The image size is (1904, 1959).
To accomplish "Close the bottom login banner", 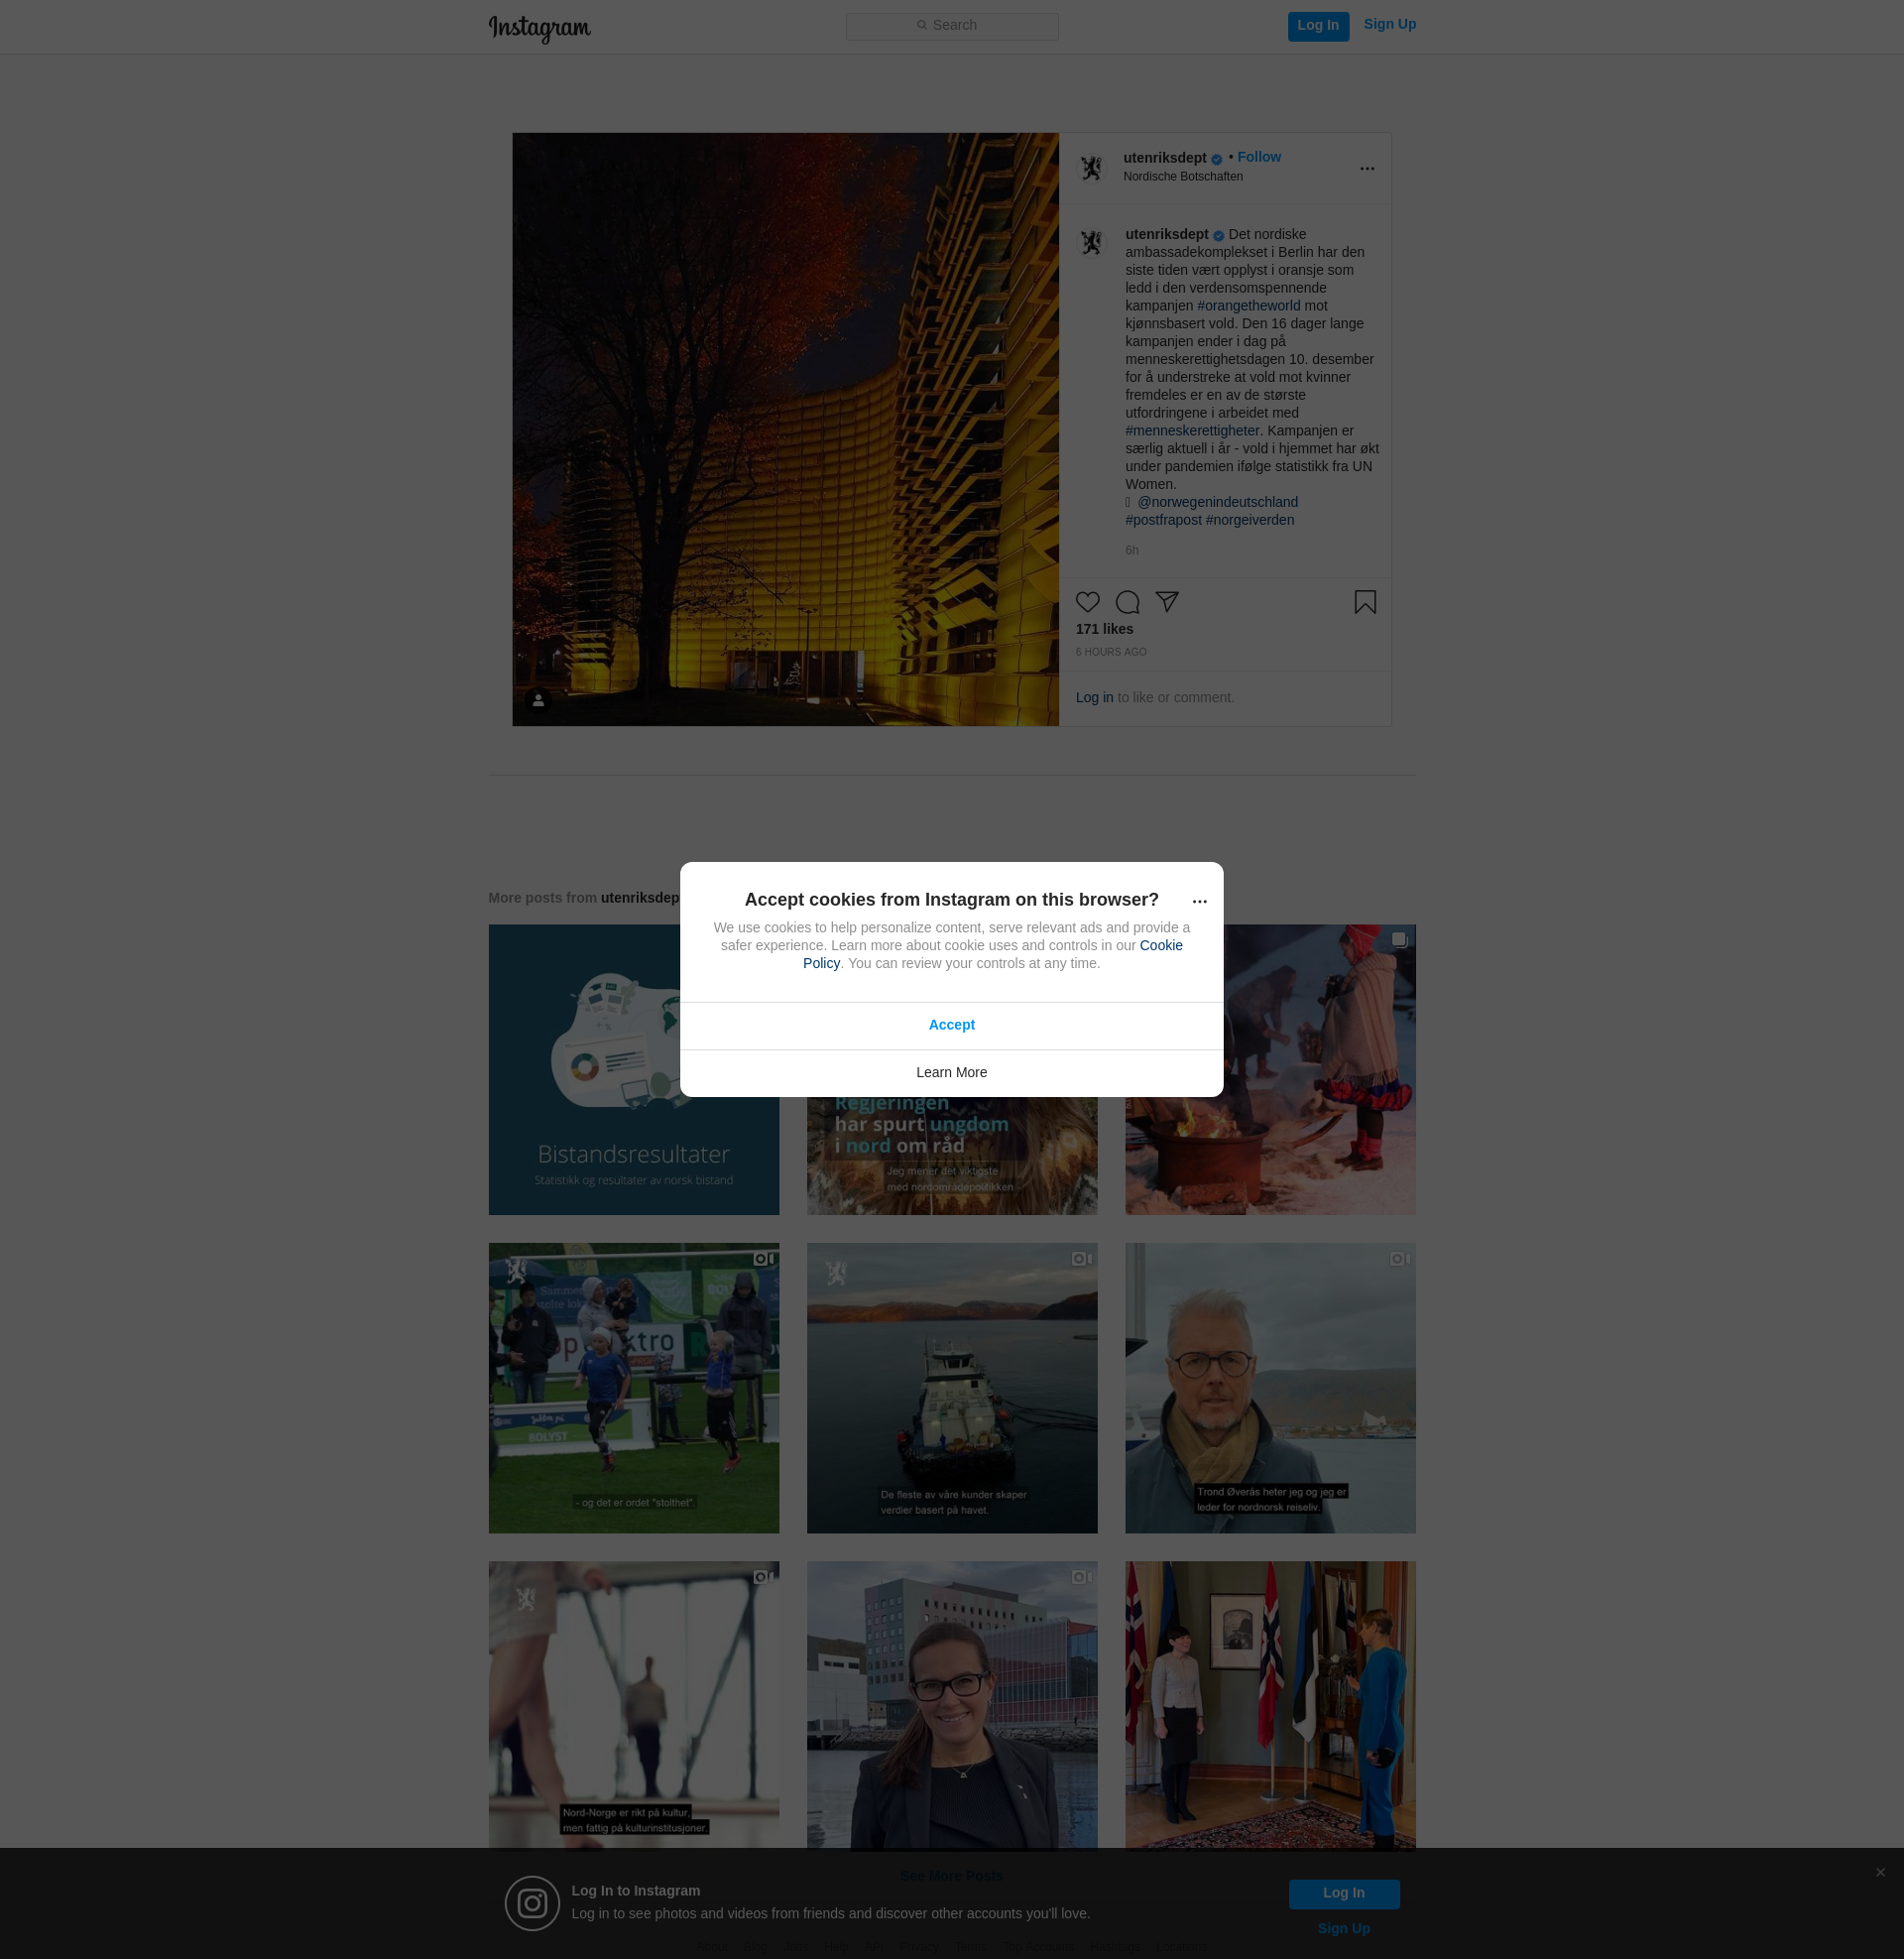I will coord(1880,1872).
